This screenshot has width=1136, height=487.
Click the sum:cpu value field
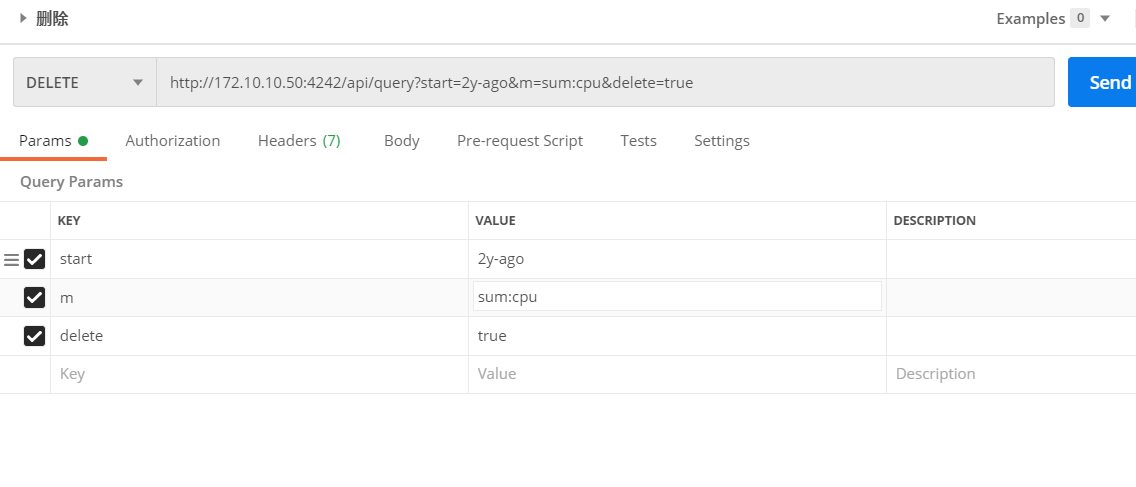(677, 296)
